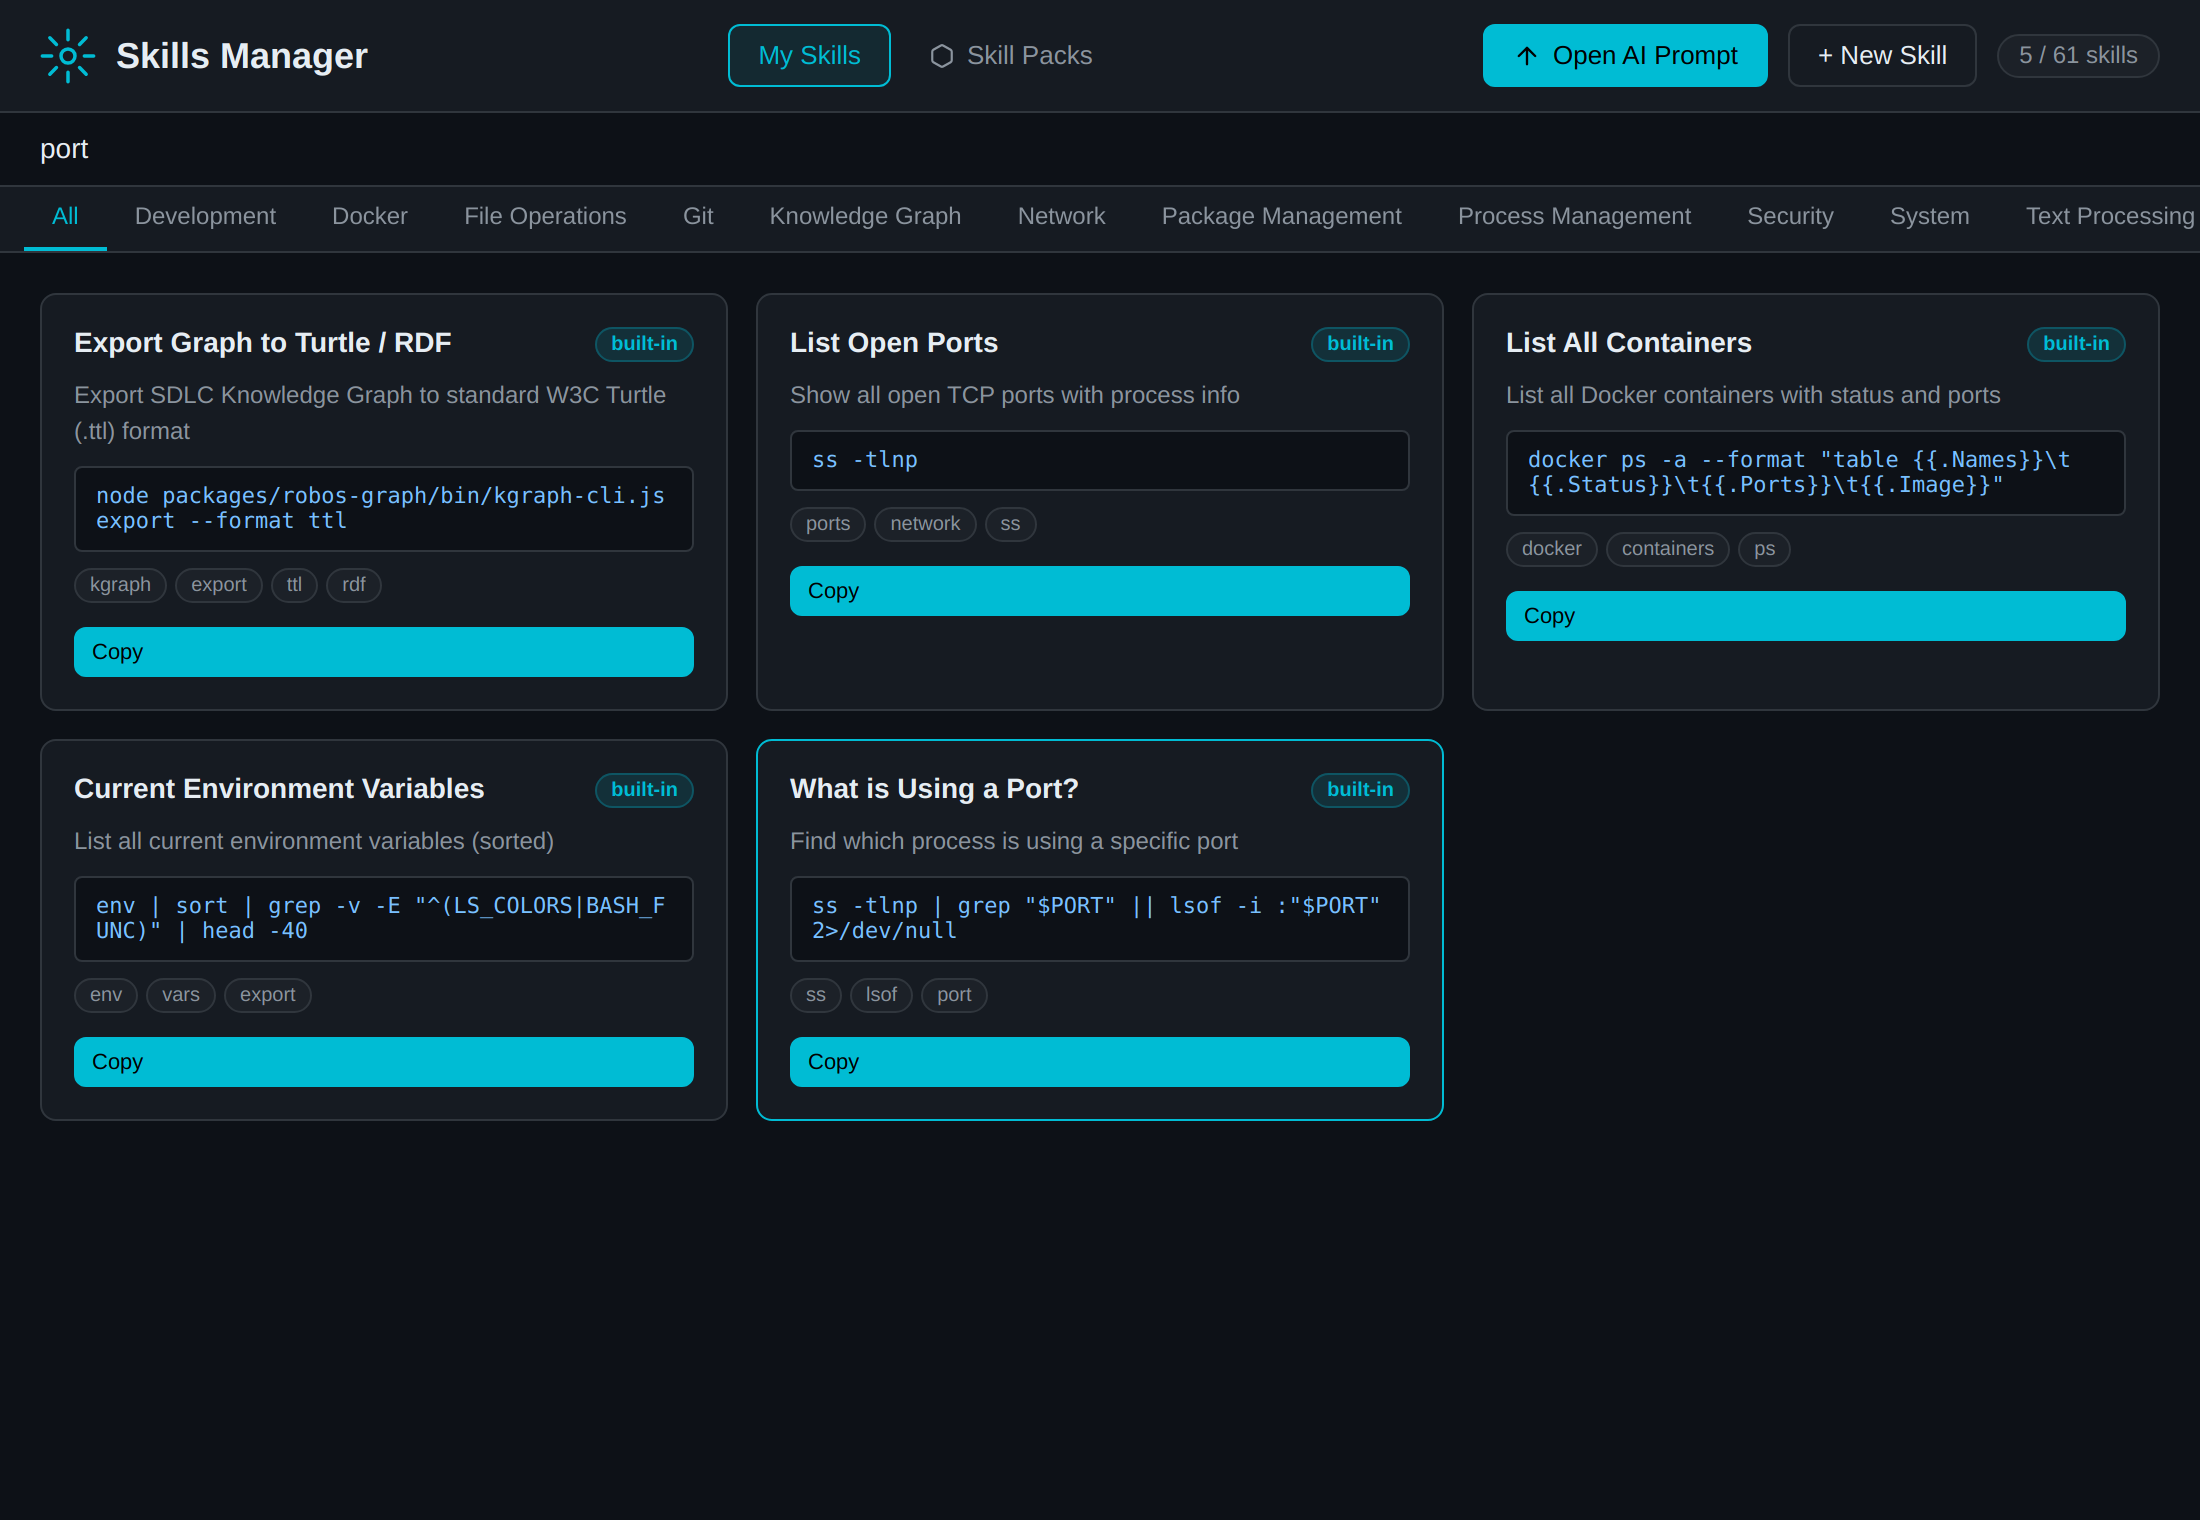Click the ss tag on List Open Ports card

[1010, 524]
